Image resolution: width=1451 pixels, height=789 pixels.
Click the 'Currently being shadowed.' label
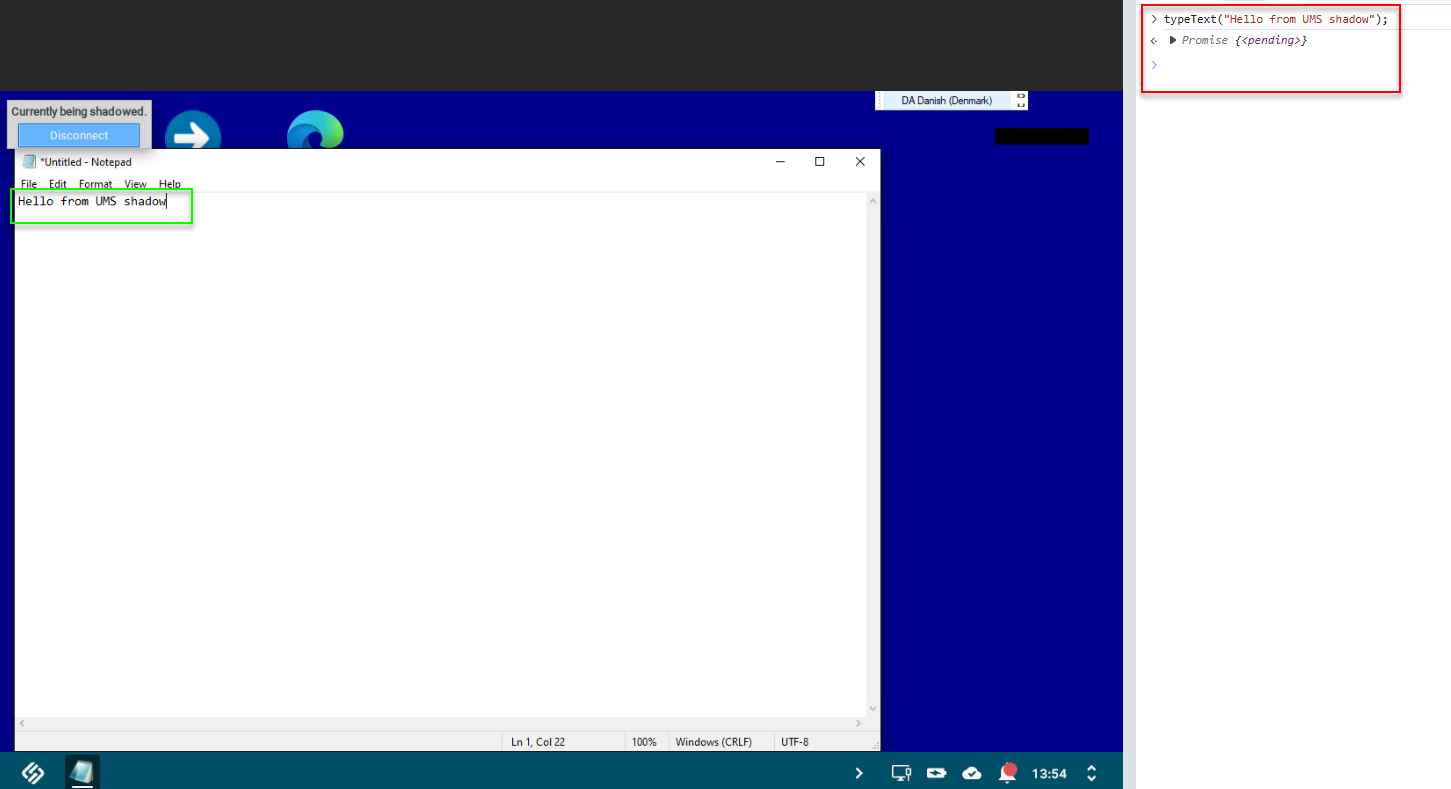[79, 111]
